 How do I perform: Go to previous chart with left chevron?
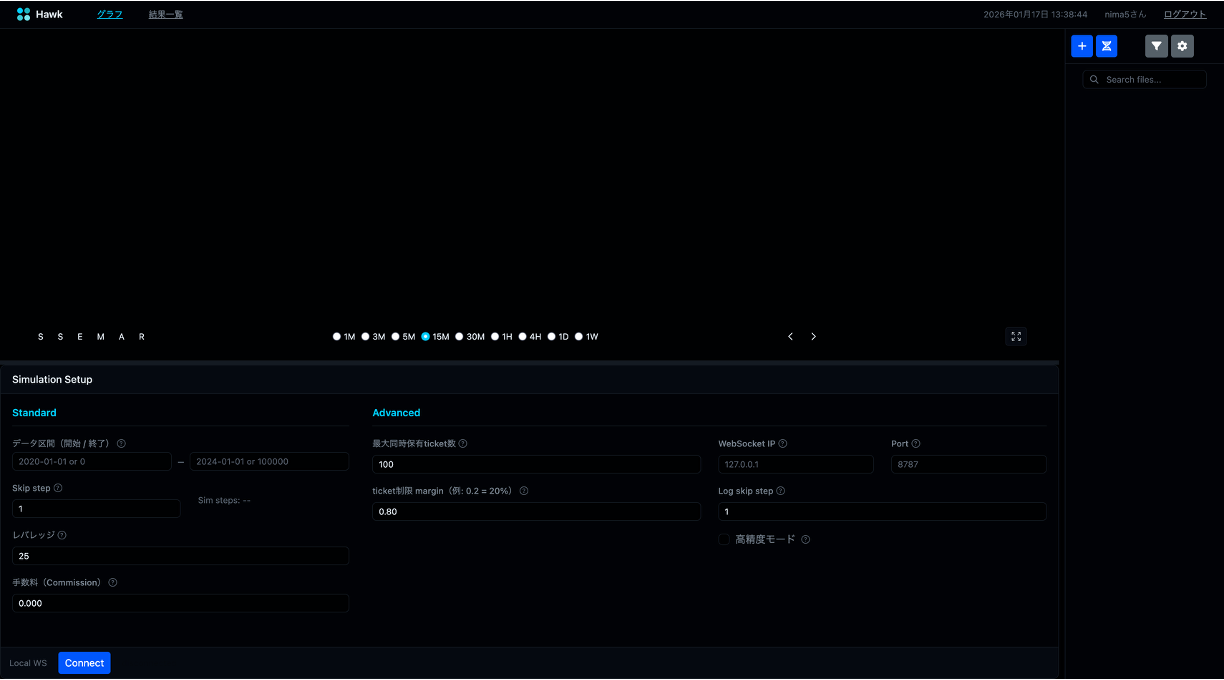point(790,337)
